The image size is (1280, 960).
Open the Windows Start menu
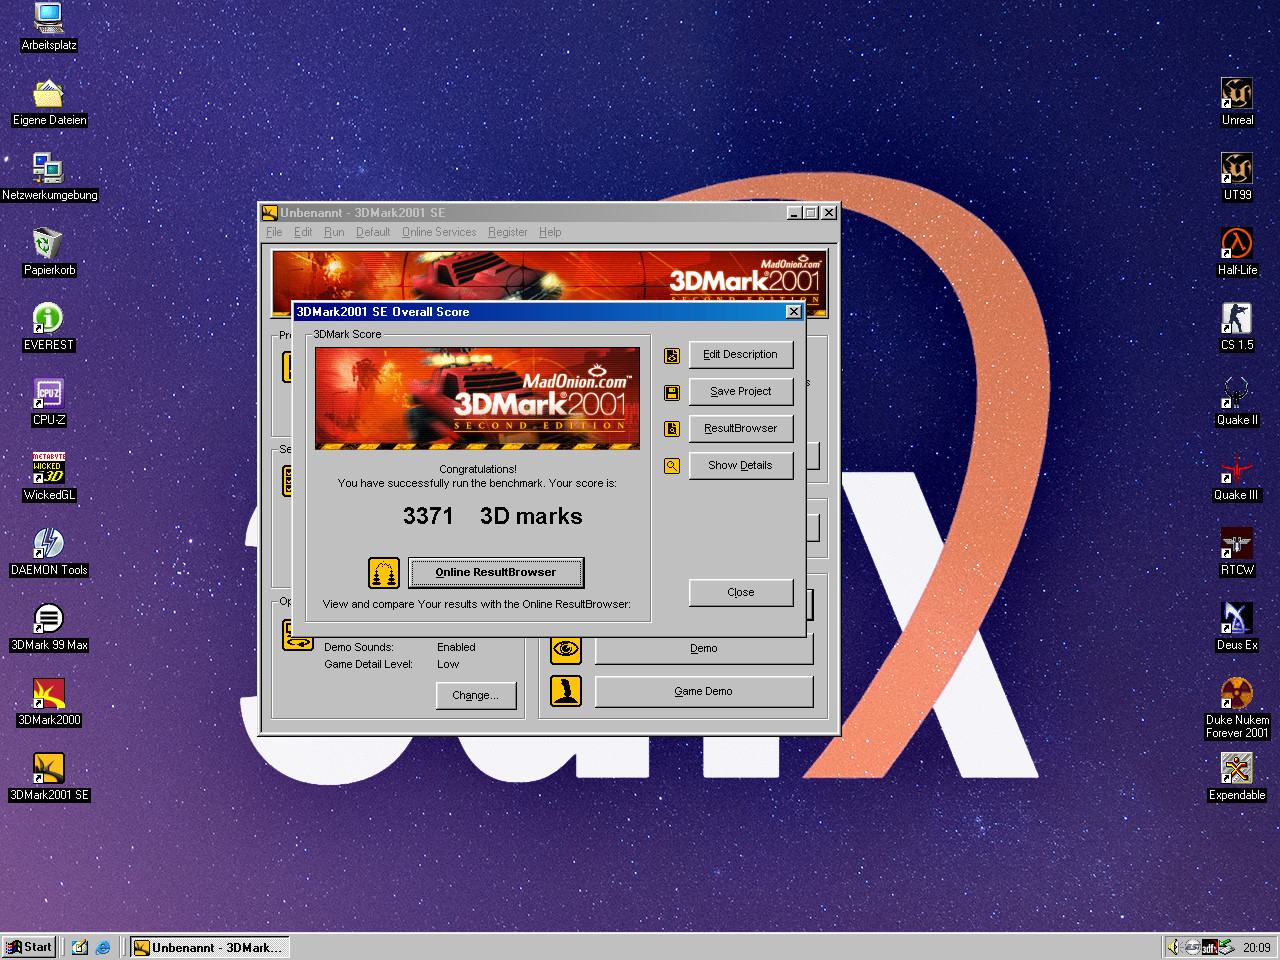point(29,947)
